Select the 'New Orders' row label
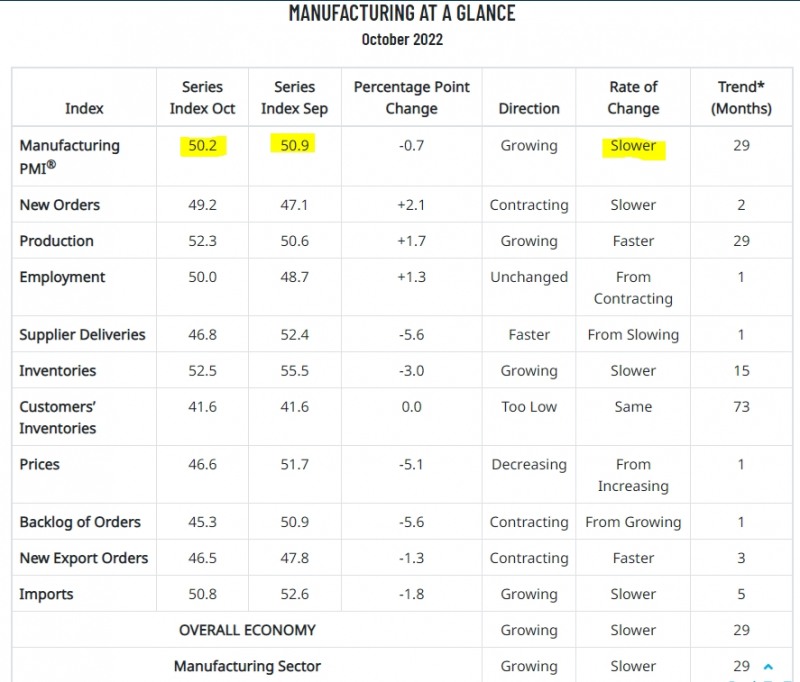The image size is (800, 682). (60, 205)
